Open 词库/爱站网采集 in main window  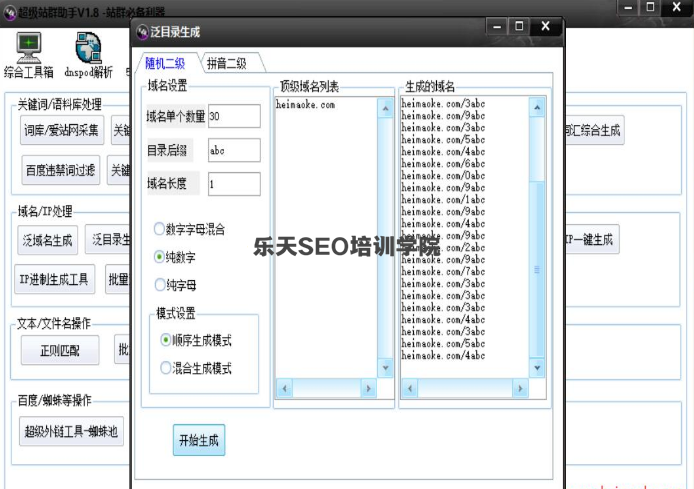tap(62, 130)
